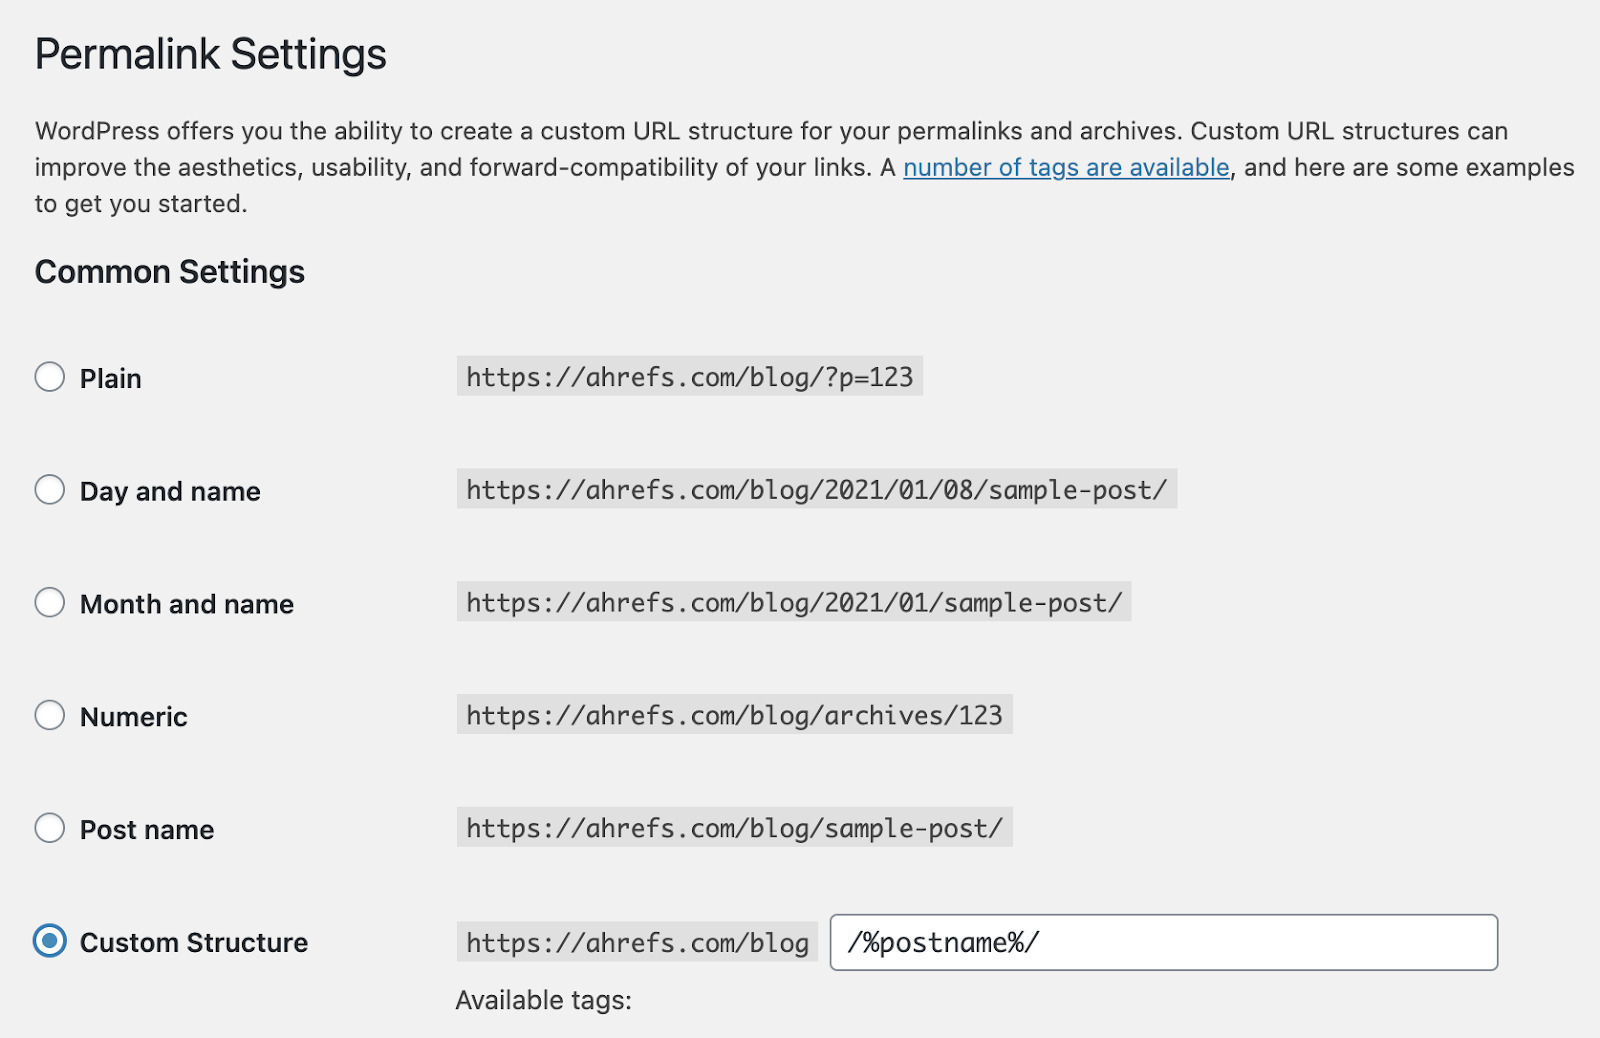1600x1038 pixels.
Task: Click the Common Settings section heading
Action: pos(170,272)
